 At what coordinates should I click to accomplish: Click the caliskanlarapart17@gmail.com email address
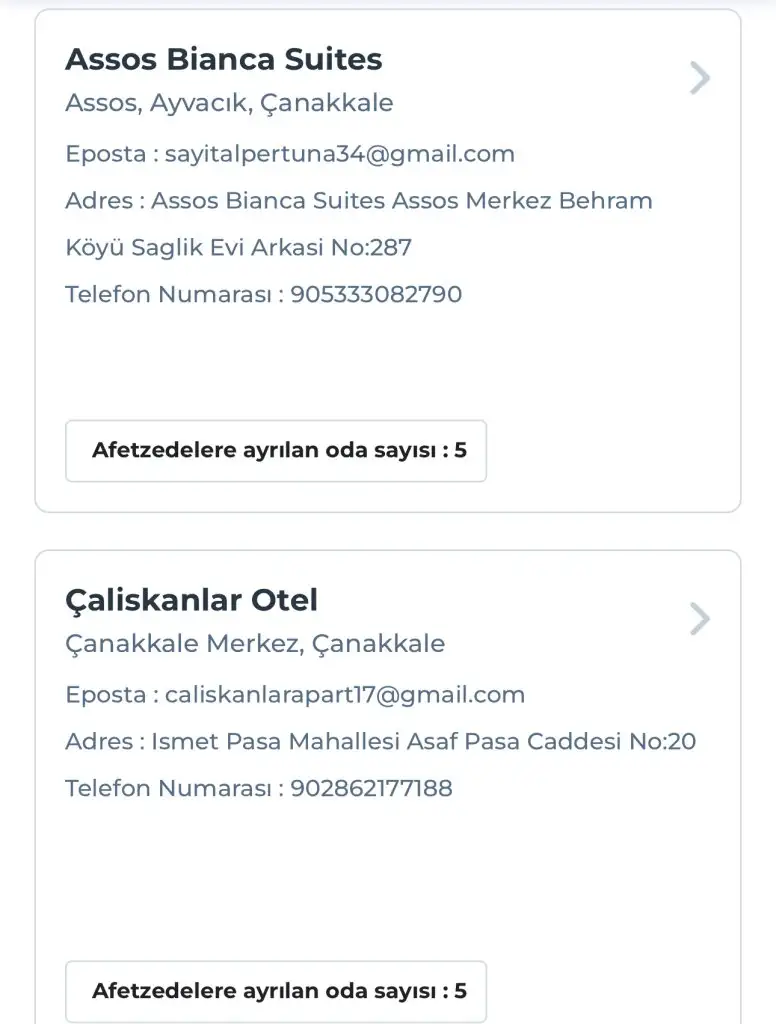[345, 695]
